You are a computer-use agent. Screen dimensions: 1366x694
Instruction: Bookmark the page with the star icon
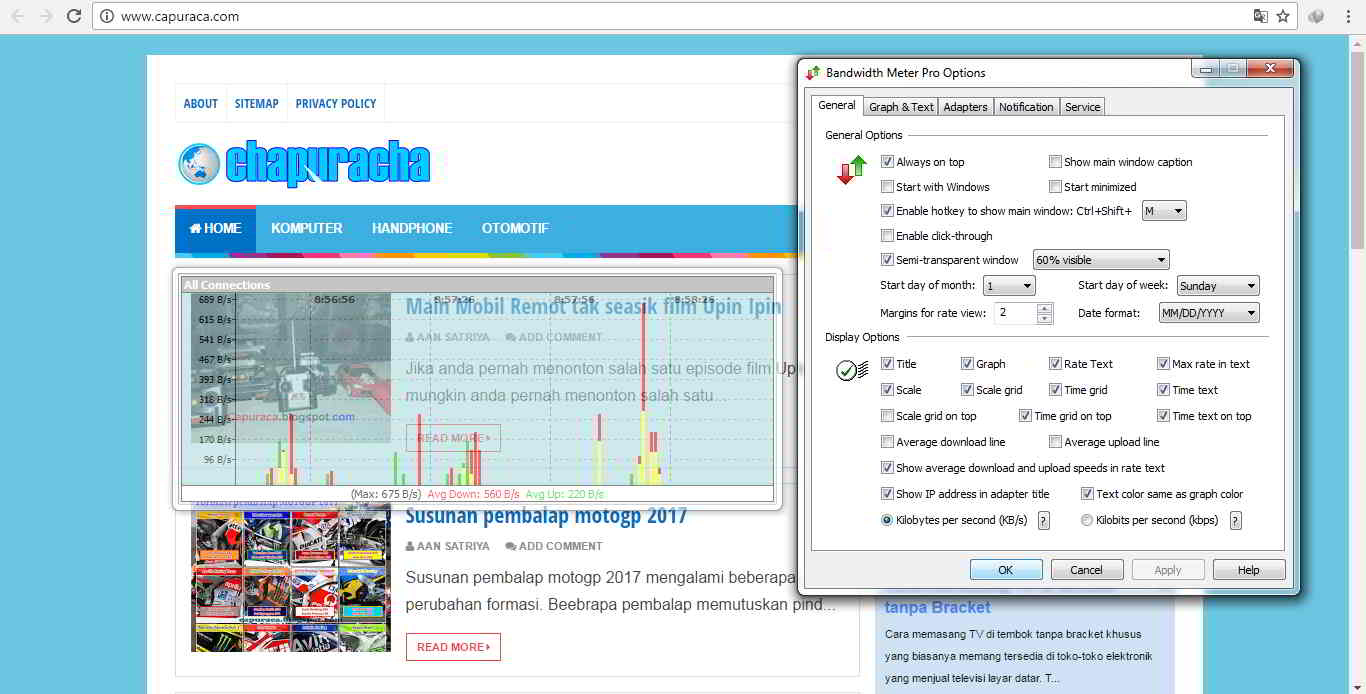point(1283,16)
